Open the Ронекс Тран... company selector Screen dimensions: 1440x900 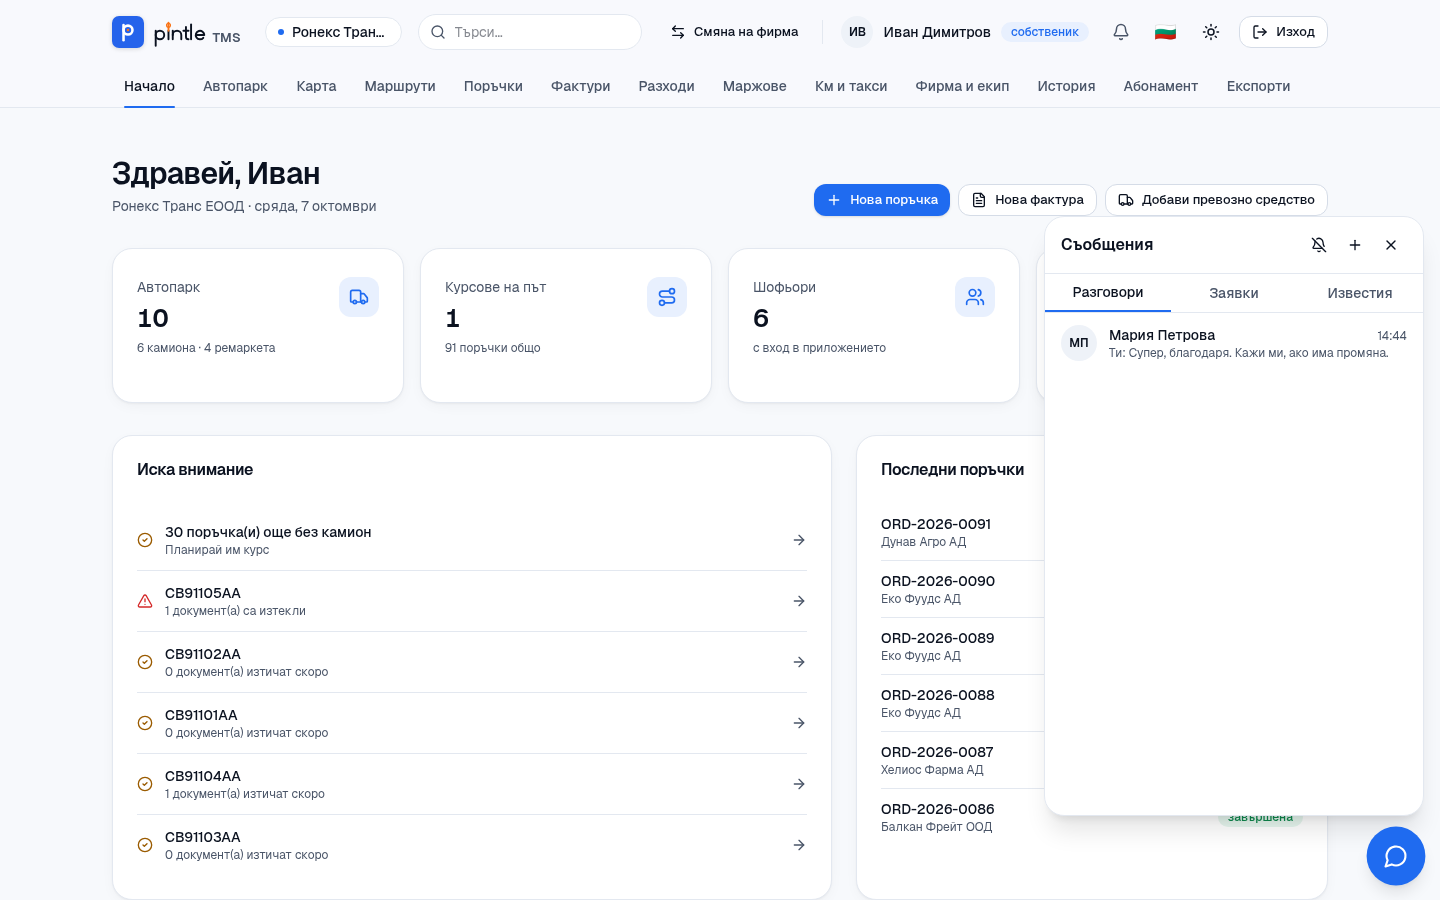coord(333,32)
